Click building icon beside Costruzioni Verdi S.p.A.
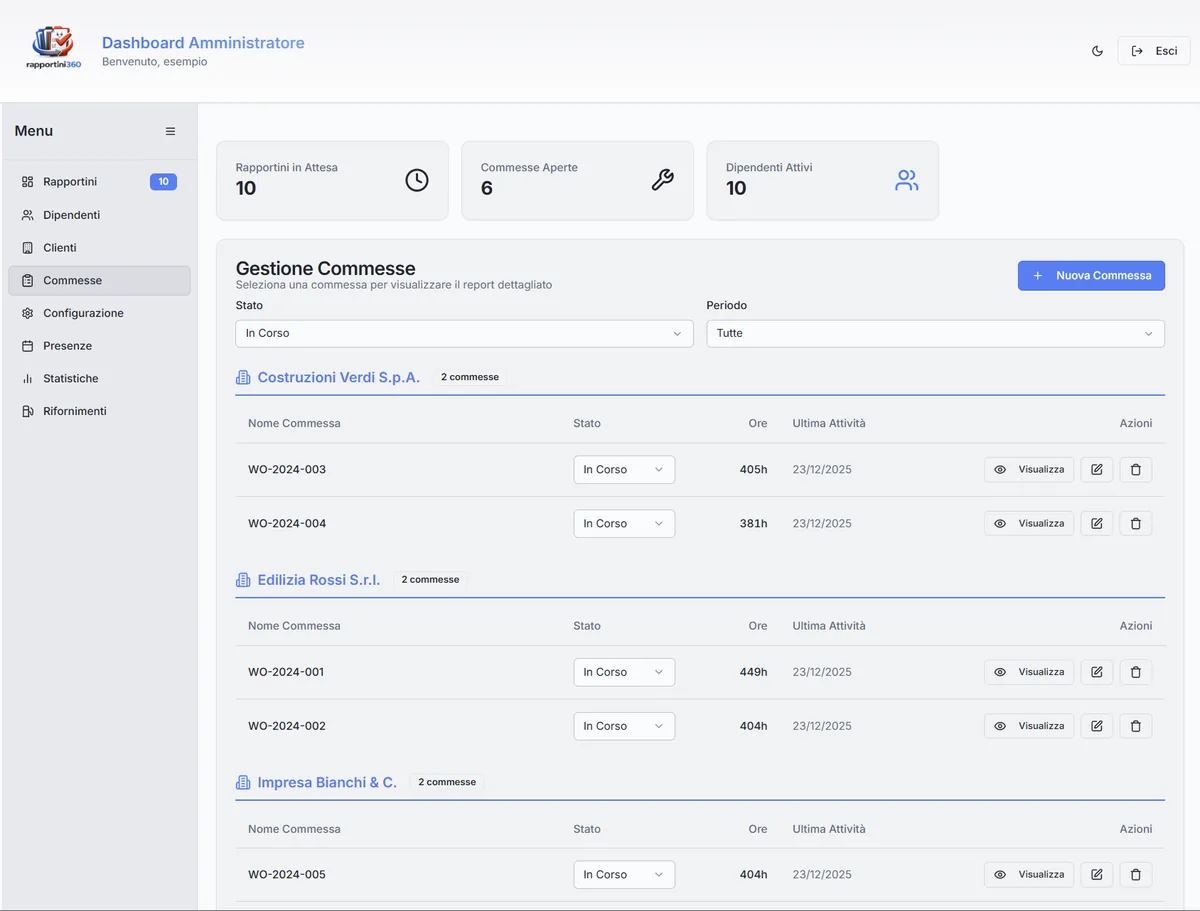The height and width of the screenshot is (911, 1200). pos(243,377)
